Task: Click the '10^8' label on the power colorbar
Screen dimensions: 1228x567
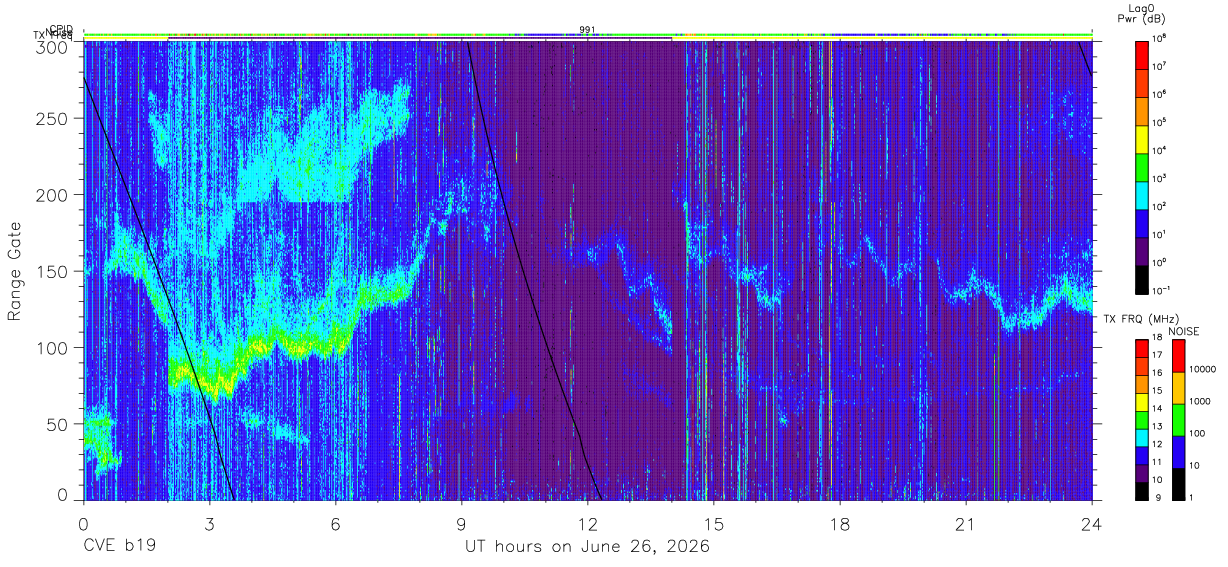Action: point(1160,38)
